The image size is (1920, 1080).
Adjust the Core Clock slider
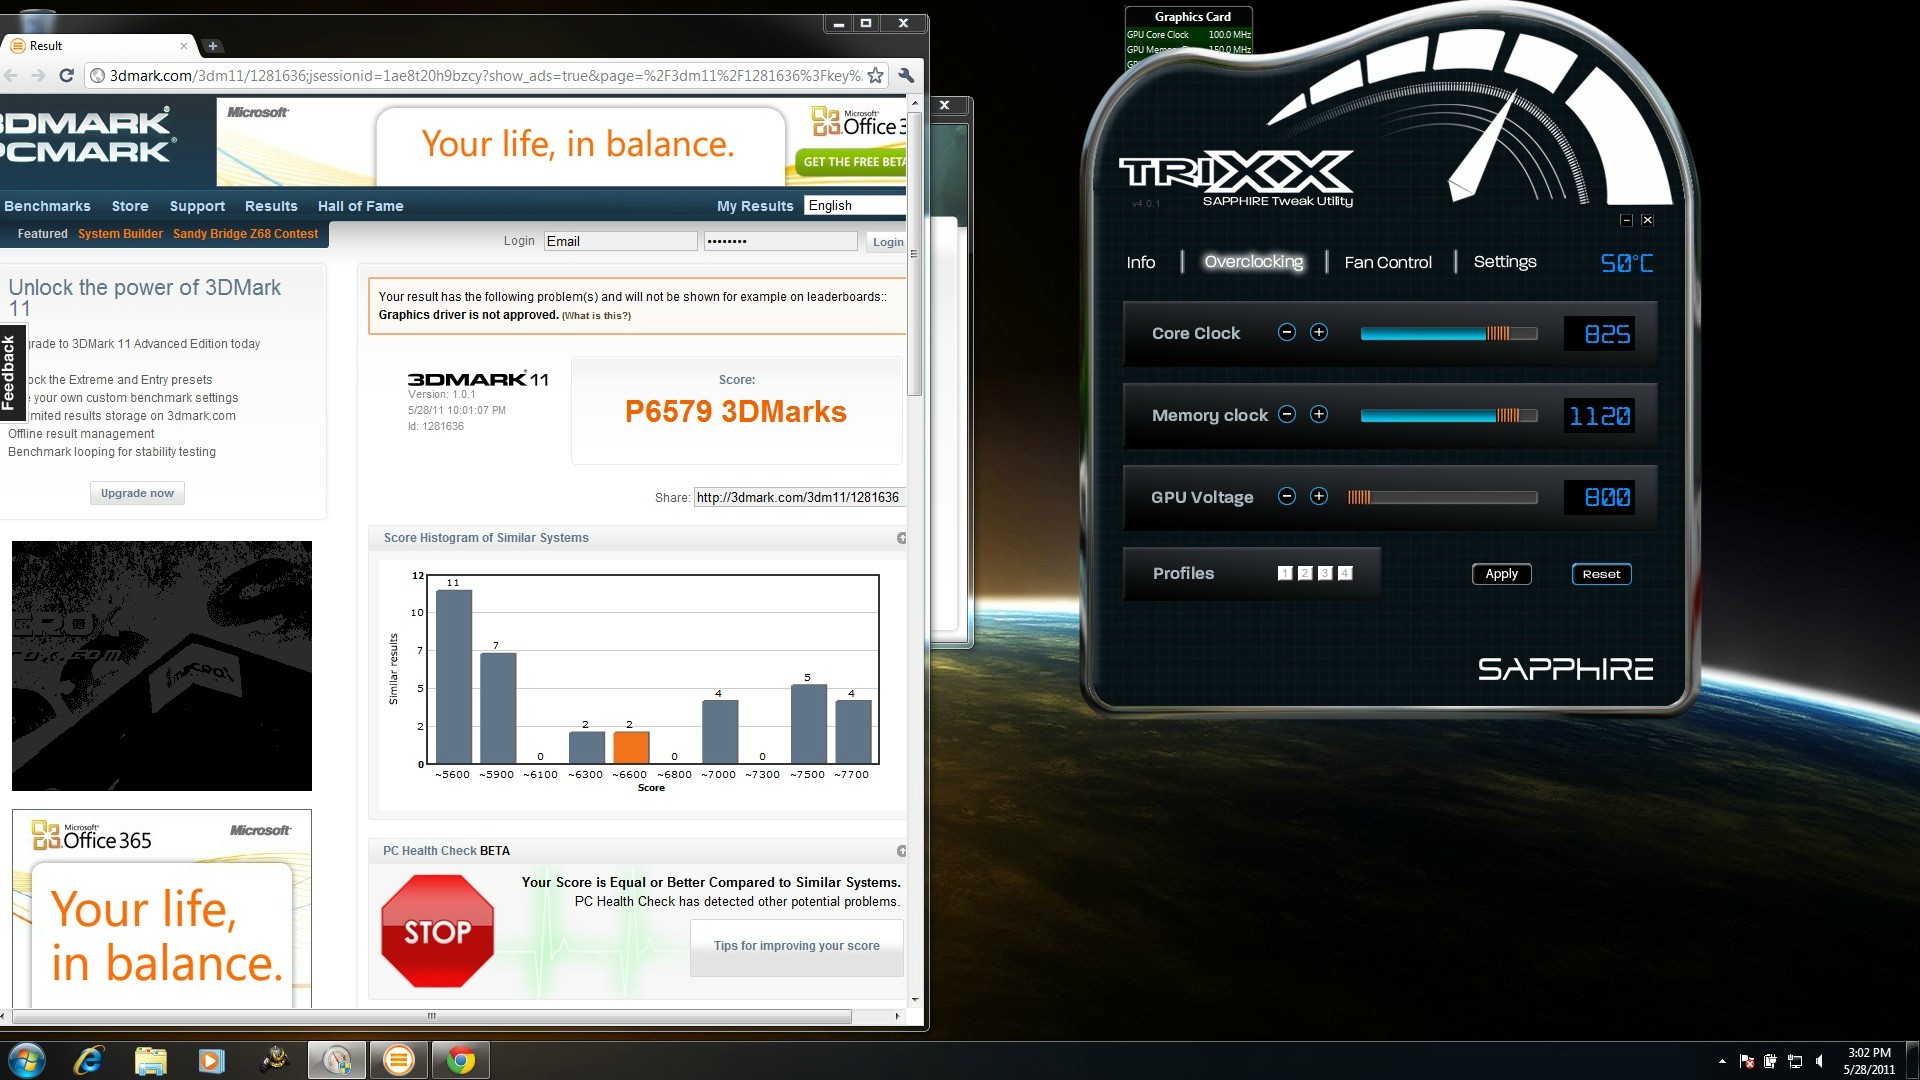(x=1449, y=333)
